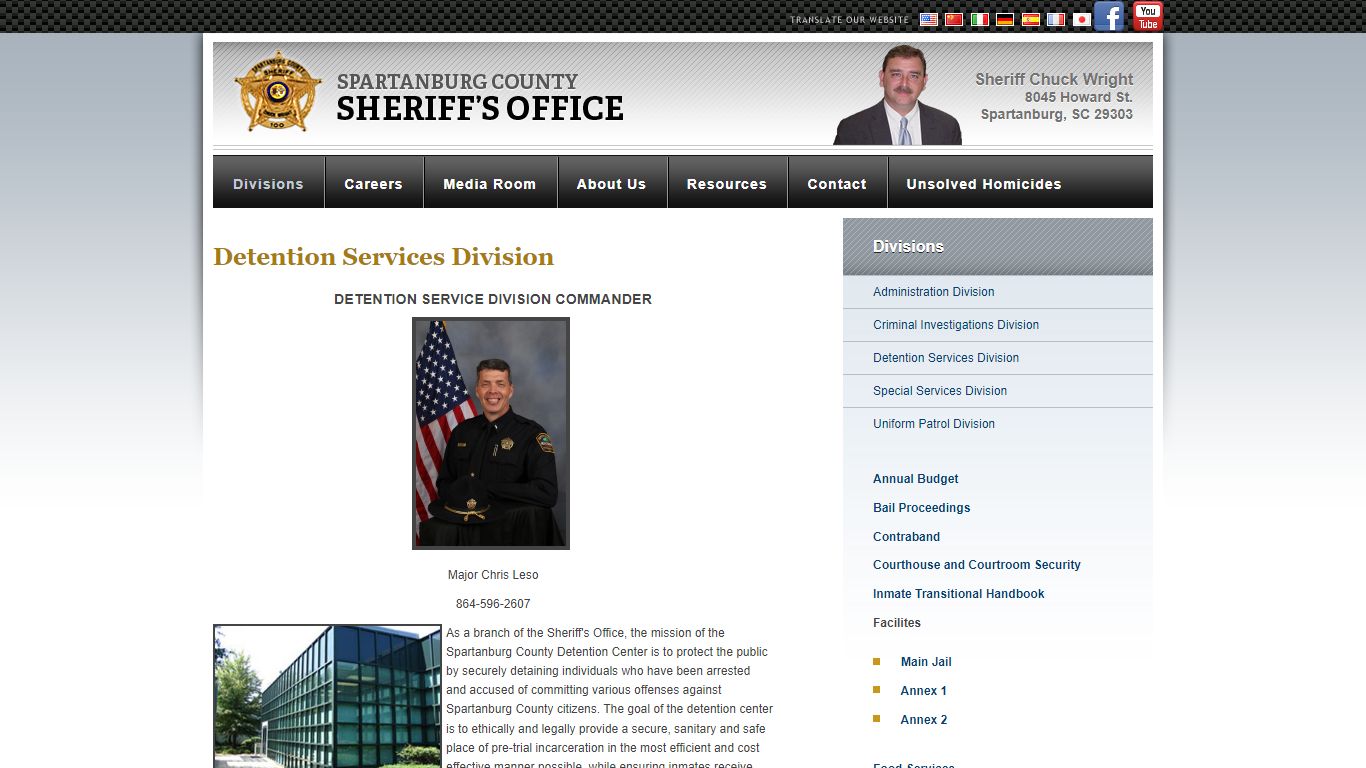Click the gold sheriff badge logo
This screenshot has height=768, width=1366.
(278, 92)
